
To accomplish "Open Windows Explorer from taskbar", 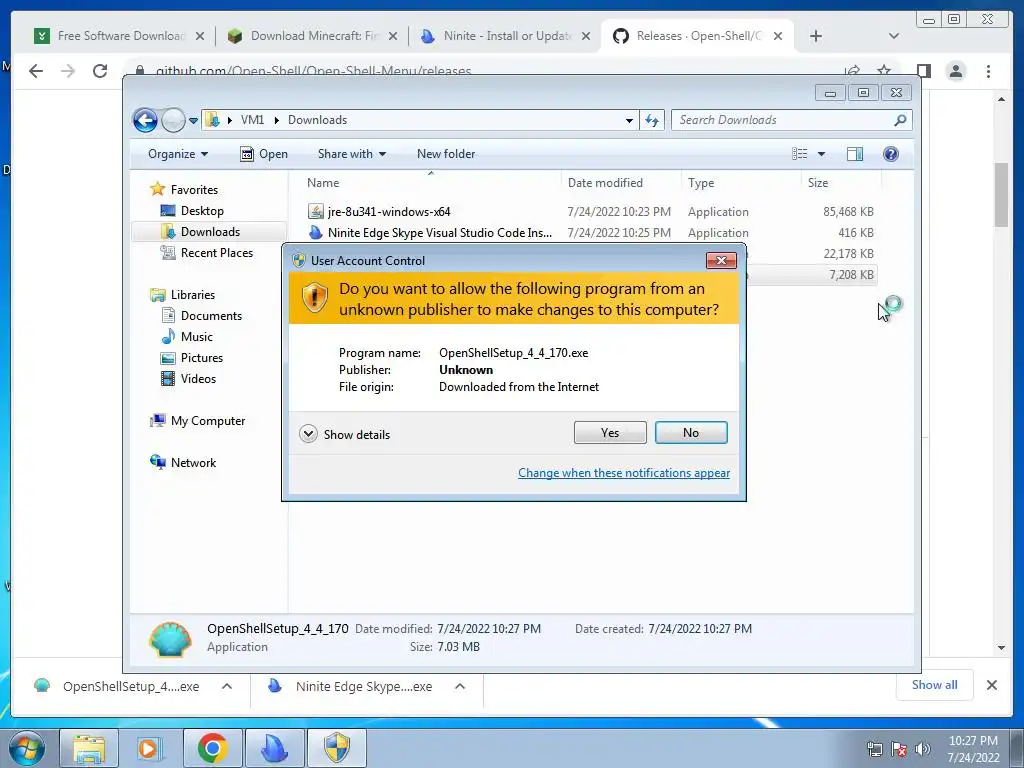I will click(89, 748).
